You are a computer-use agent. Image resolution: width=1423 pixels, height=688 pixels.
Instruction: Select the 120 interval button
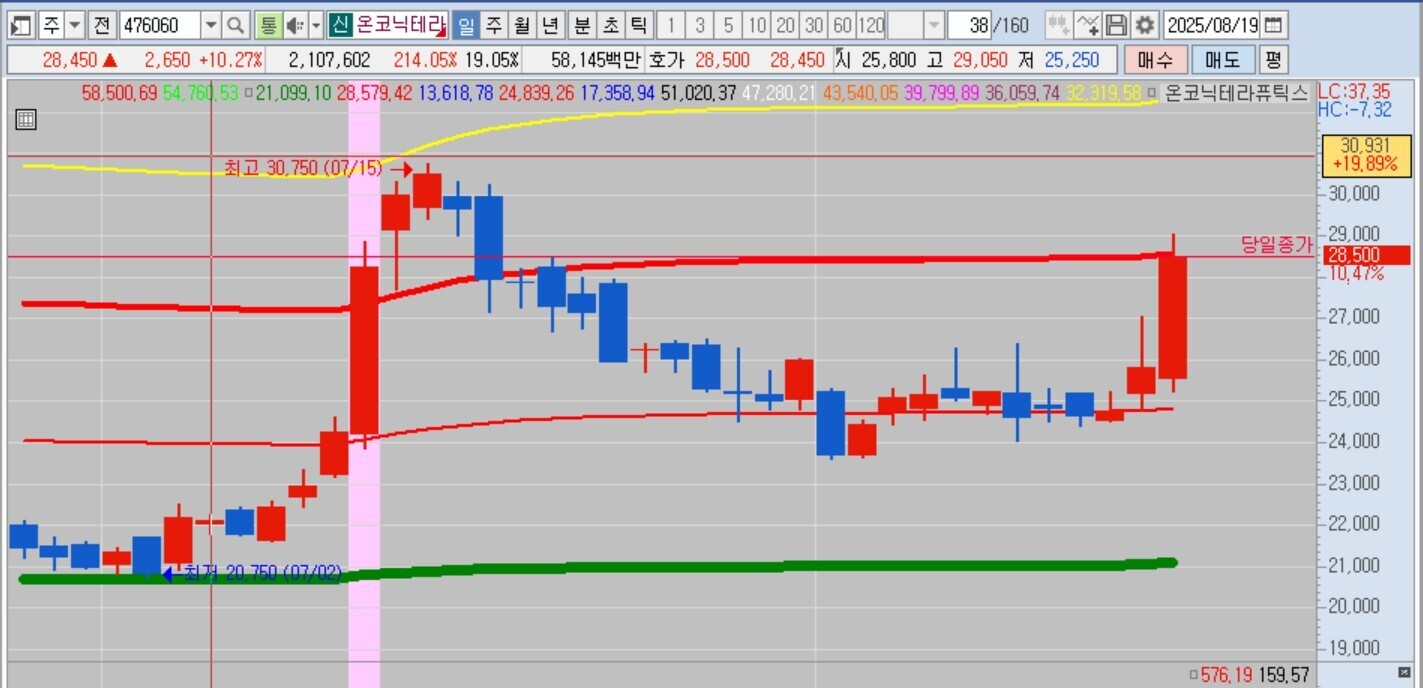click(x=872, y=25)
